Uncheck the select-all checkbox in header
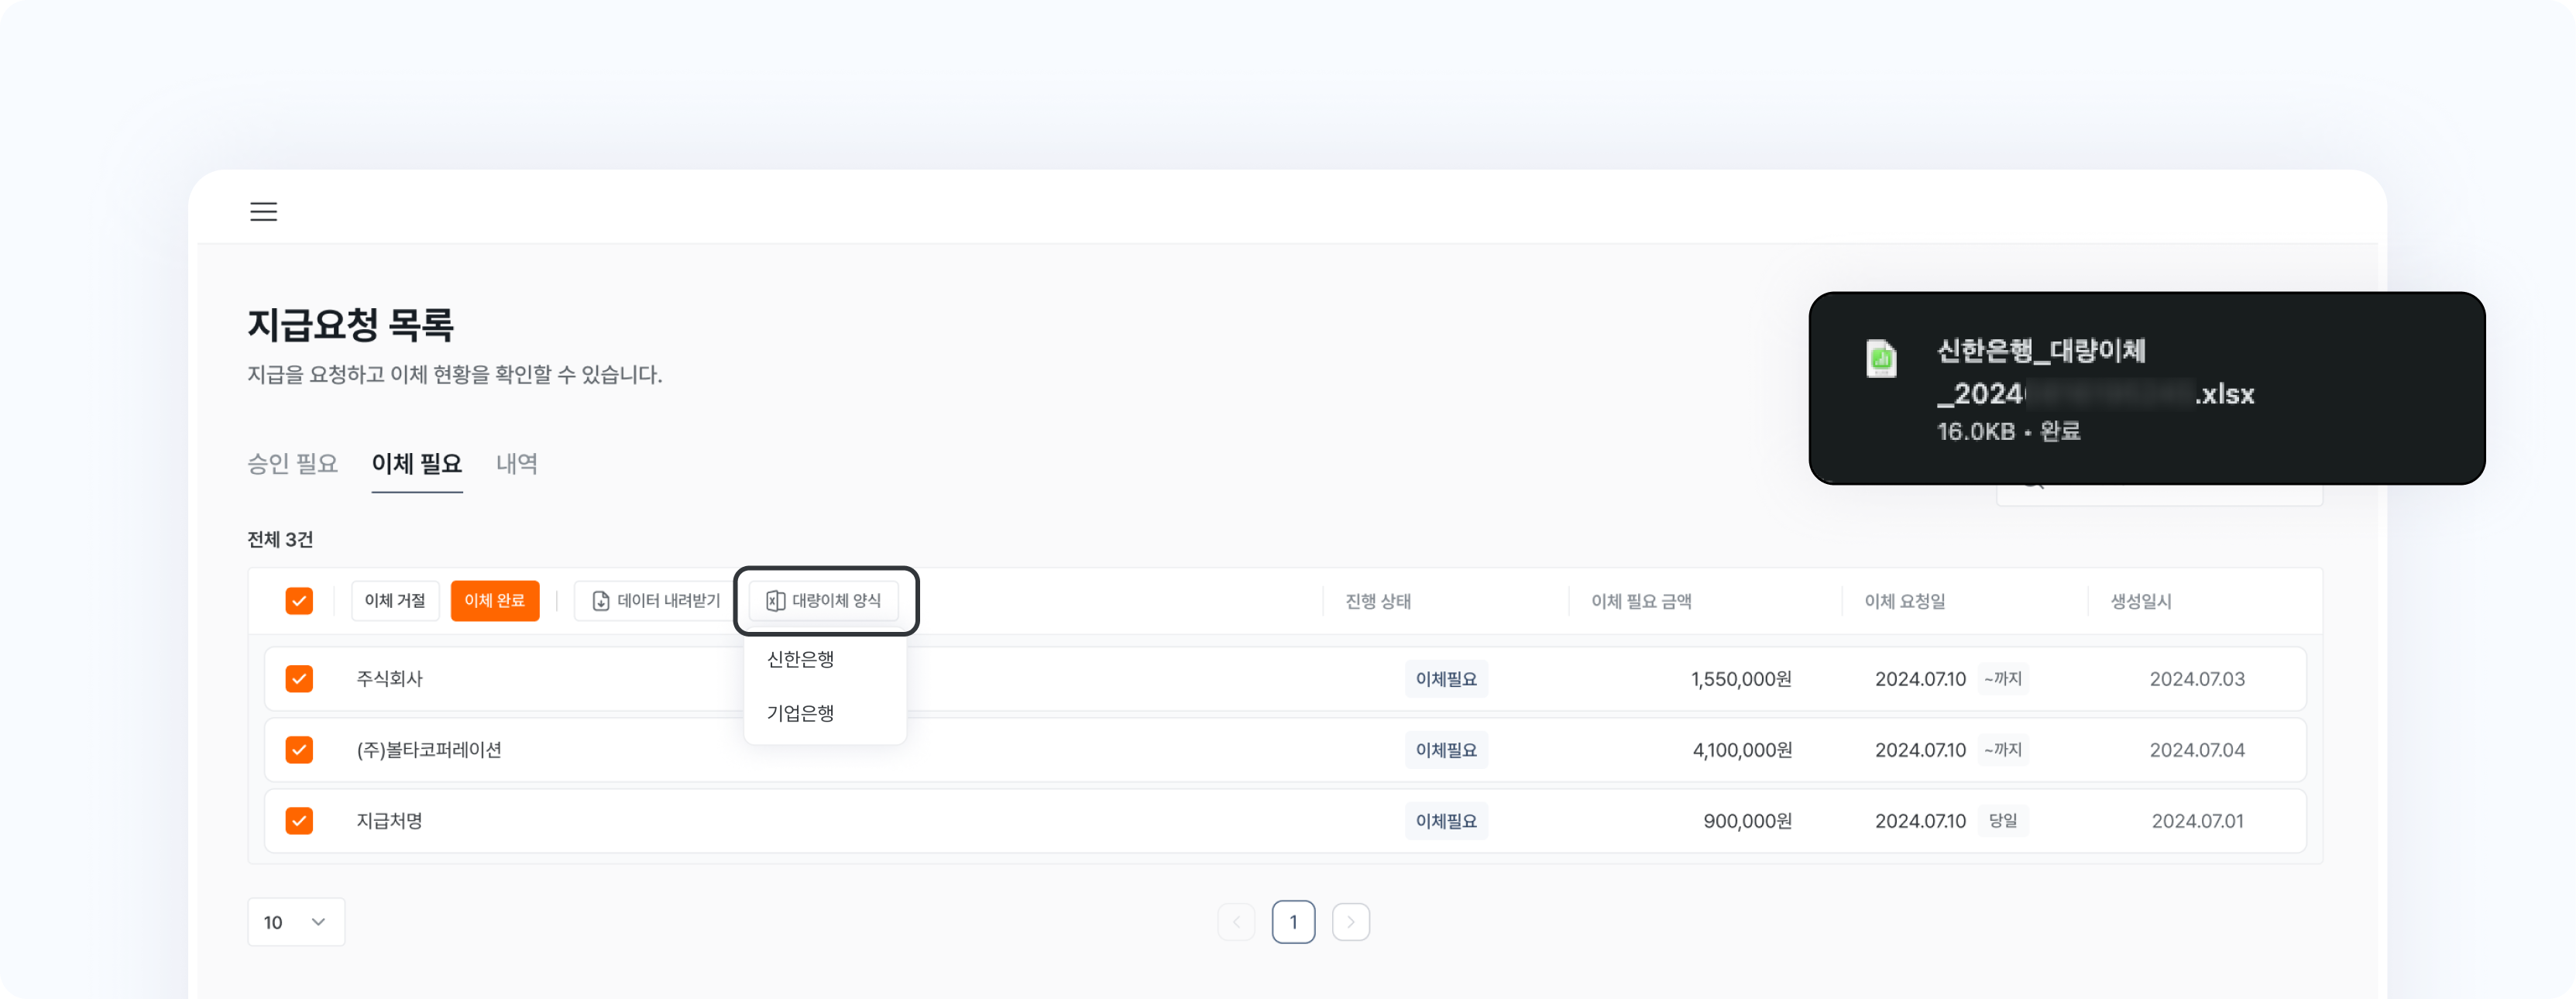 click(x=299, y=600)
